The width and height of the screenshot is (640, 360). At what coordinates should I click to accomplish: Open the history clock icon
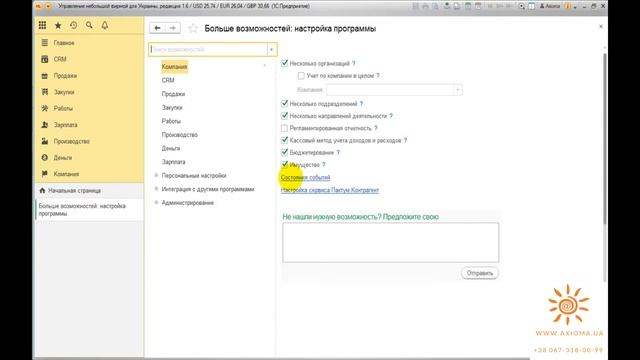coord(73,25)
